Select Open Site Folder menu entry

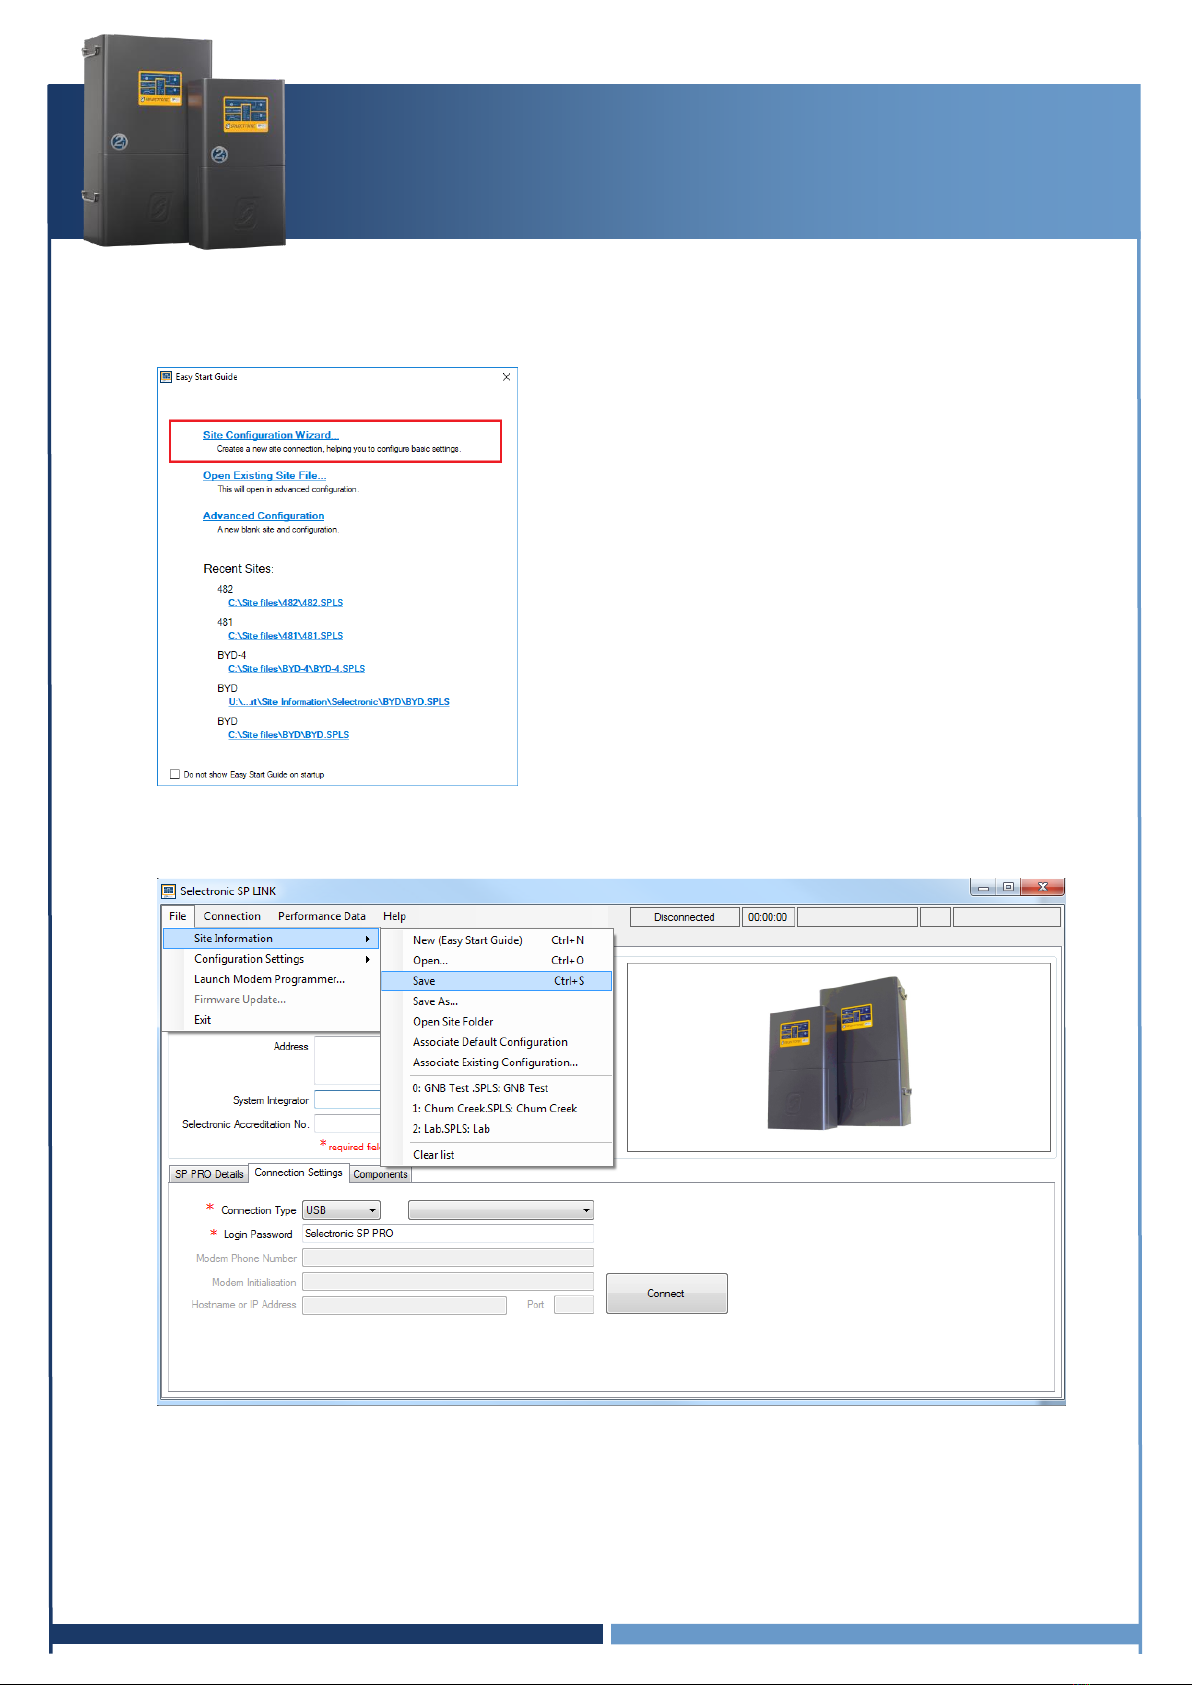click(497, 1022)
